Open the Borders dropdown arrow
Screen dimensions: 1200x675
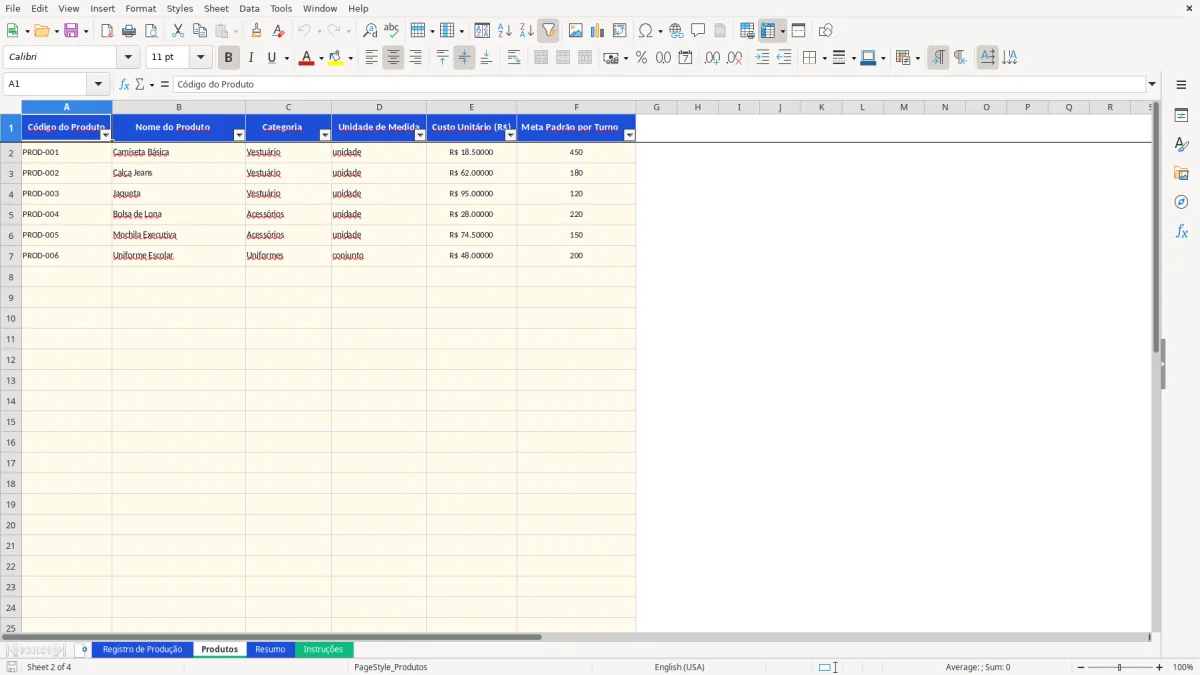(823, 58)
